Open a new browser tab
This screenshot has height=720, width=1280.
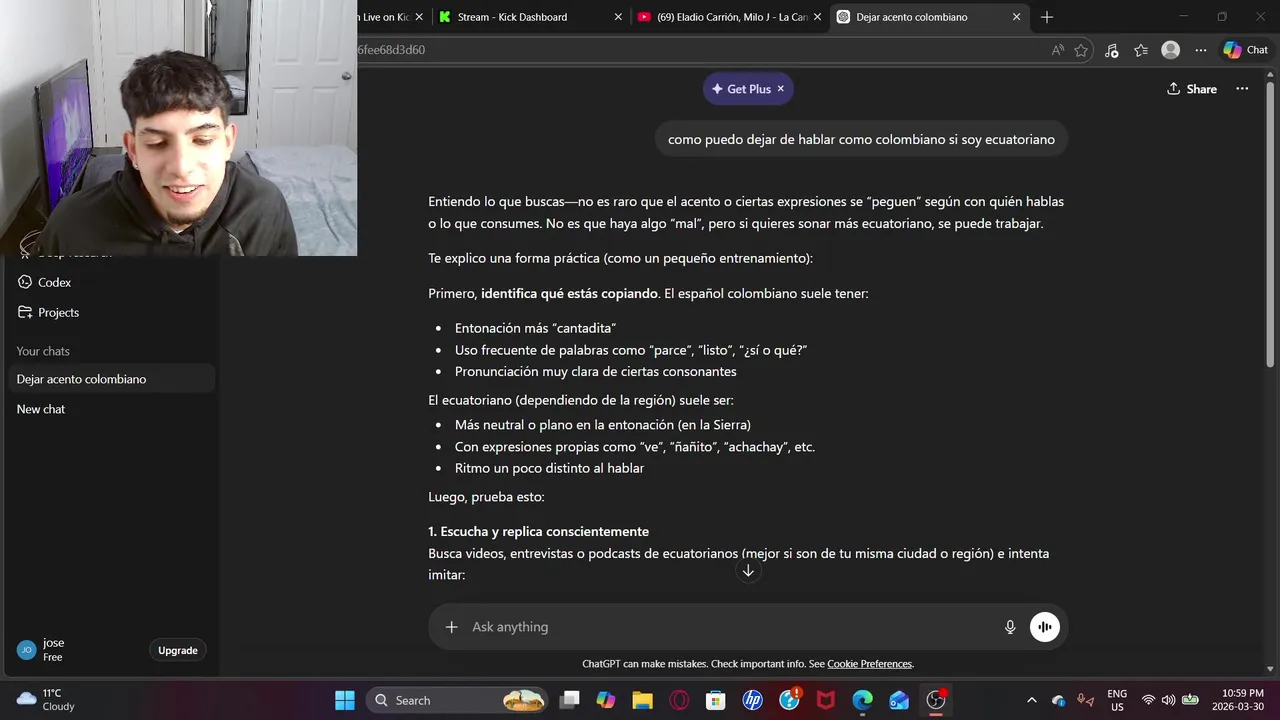pyautogui.click(x=1047, y=17)
